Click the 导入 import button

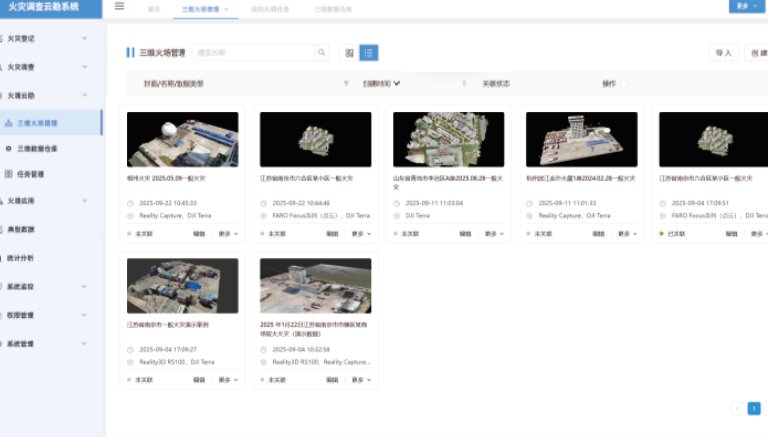[723, 53]
